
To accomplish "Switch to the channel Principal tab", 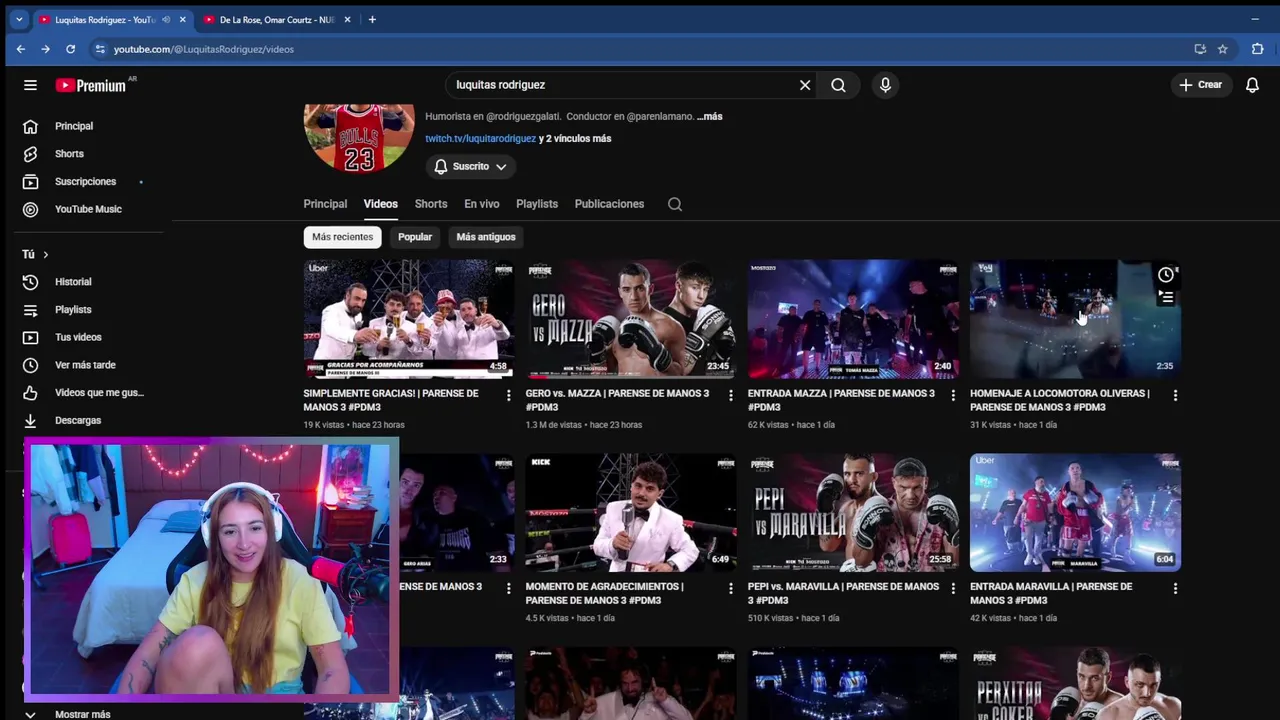I will tap(325, 204).
